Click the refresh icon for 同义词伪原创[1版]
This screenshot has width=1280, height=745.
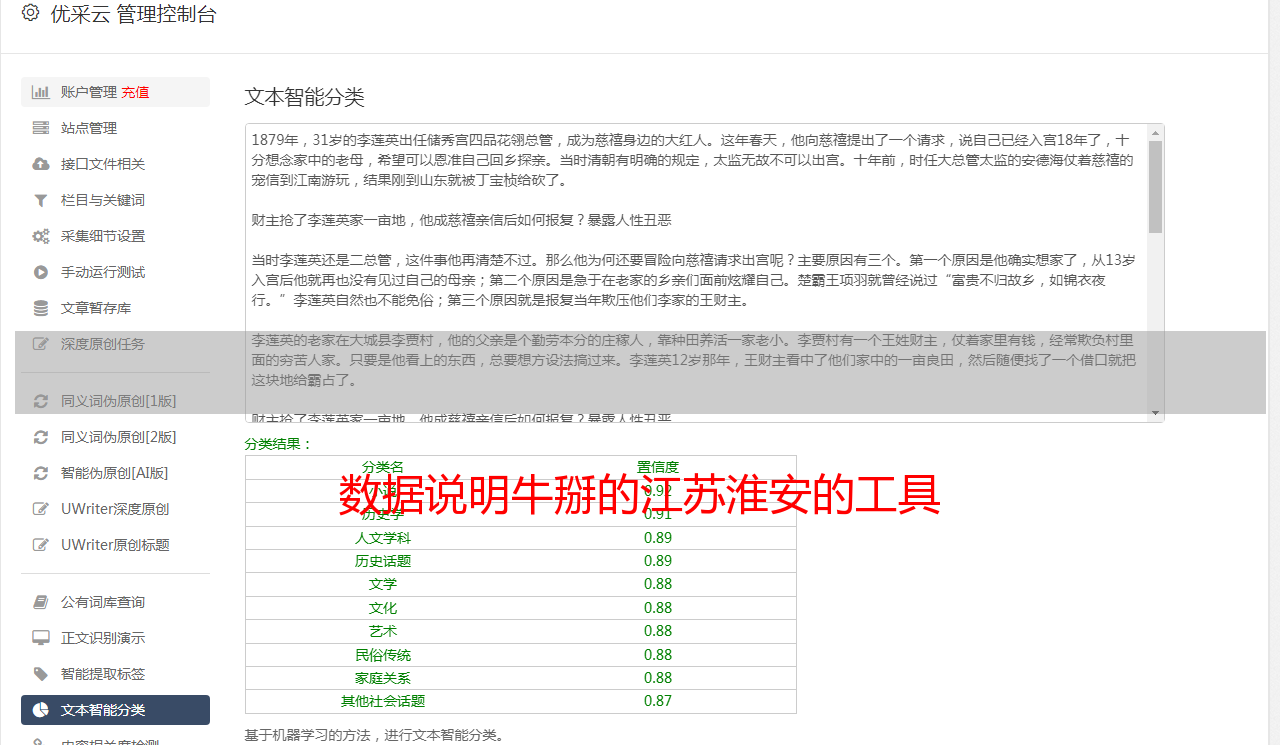40,401
